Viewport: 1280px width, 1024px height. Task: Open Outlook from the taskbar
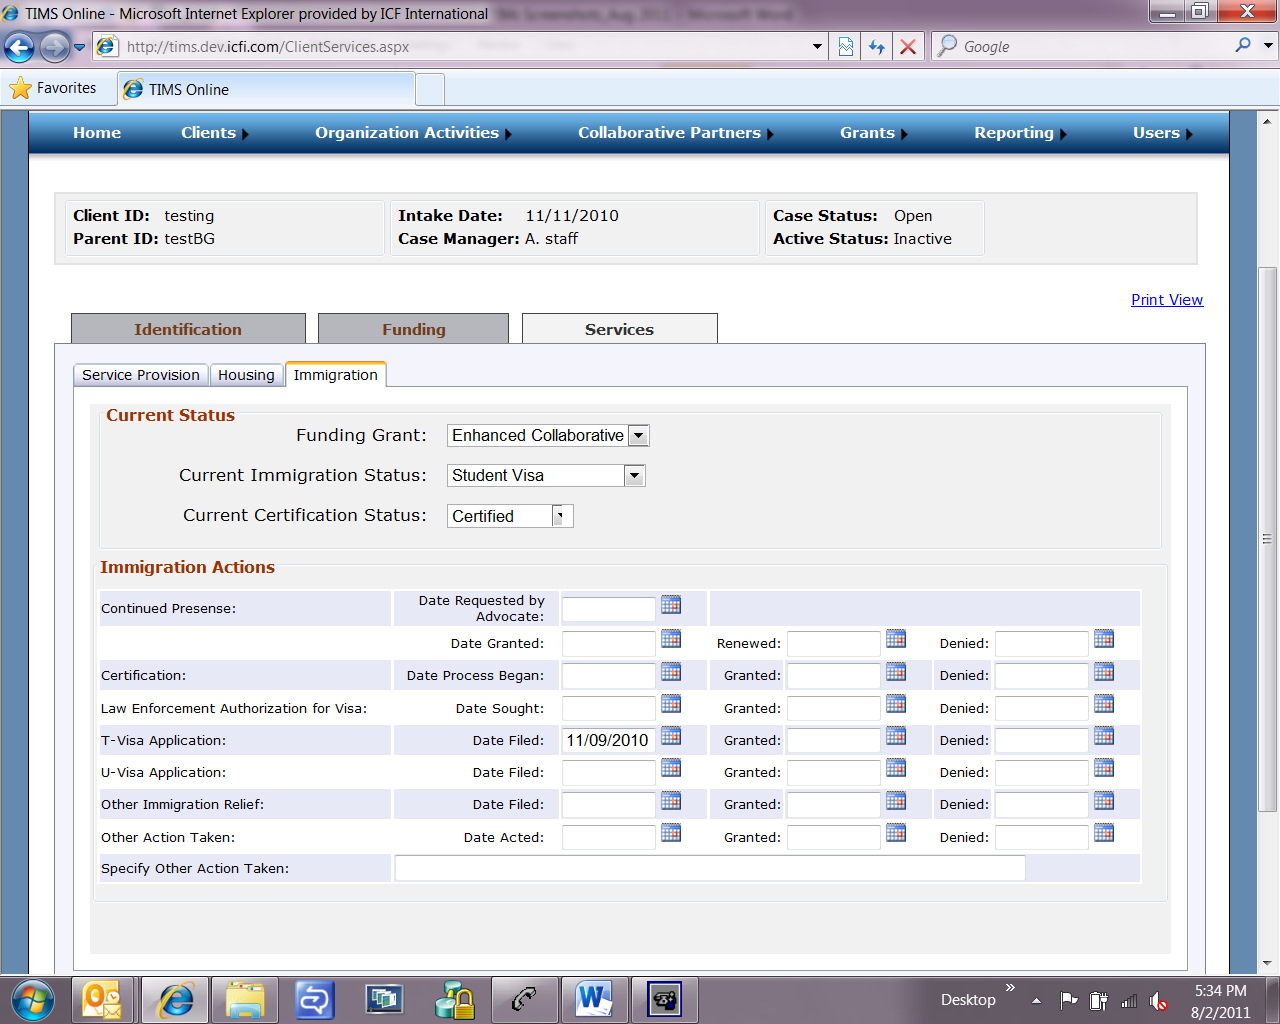point(102,999)
